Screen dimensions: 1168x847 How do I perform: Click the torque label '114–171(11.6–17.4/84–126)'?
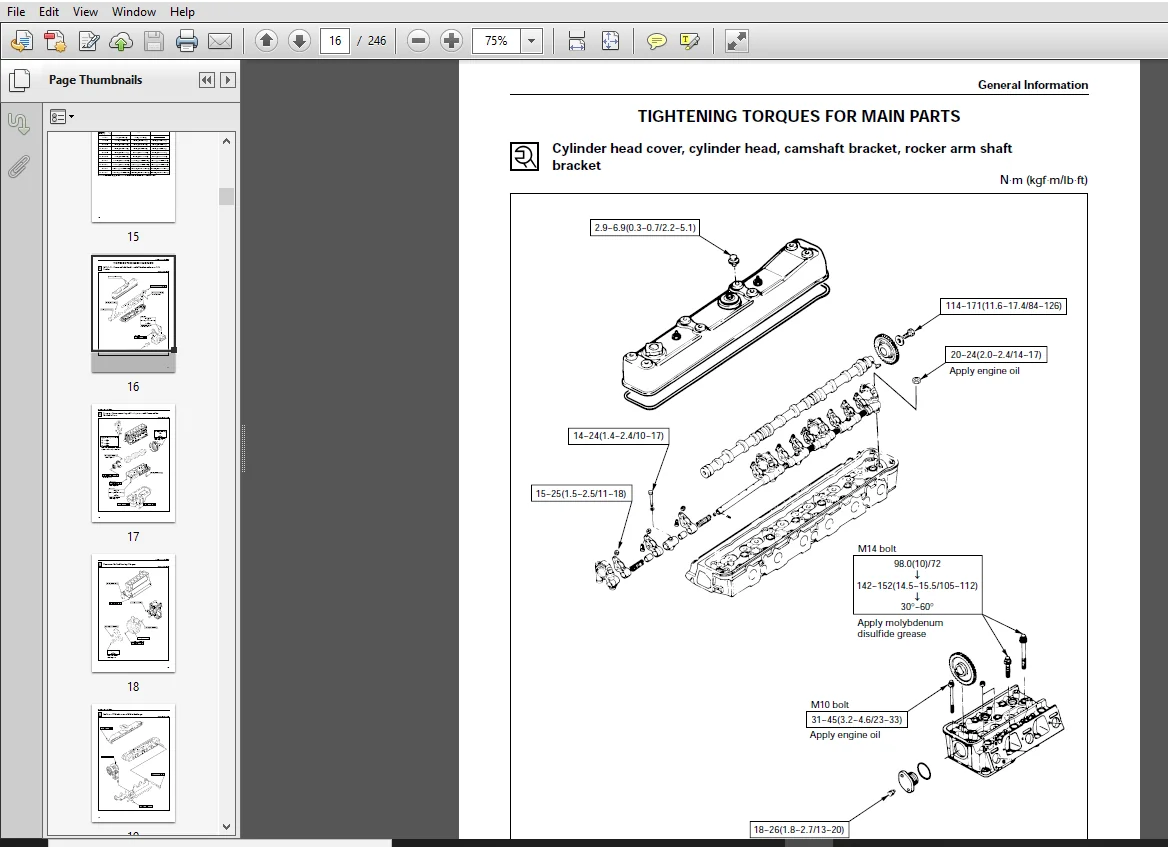point(1003,305)
